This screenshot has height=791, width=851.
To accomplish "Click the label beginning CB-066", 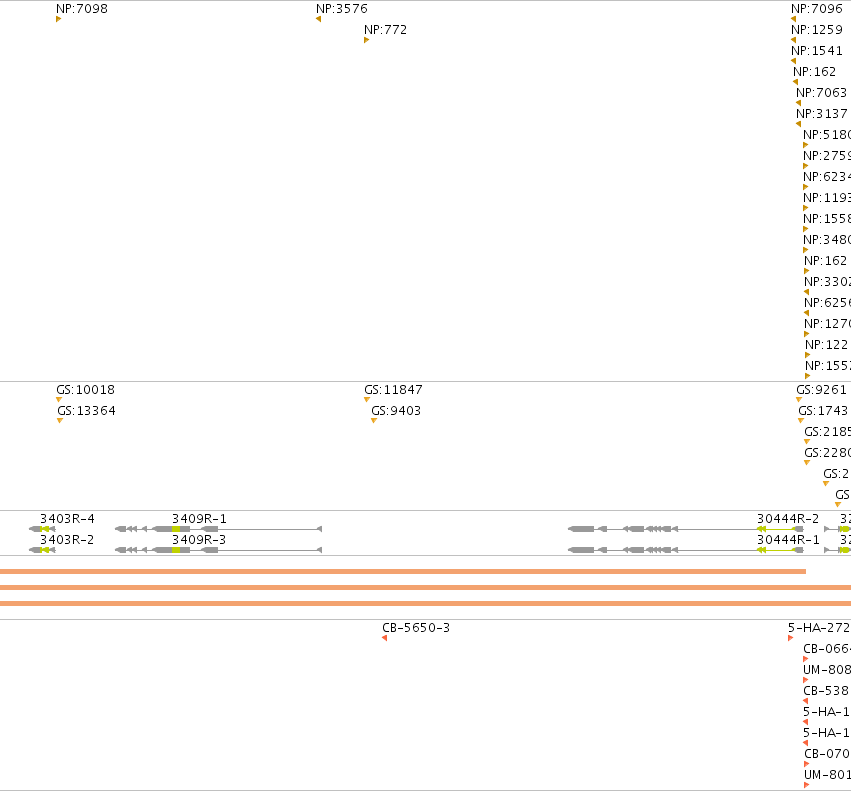I will point(827,649).
